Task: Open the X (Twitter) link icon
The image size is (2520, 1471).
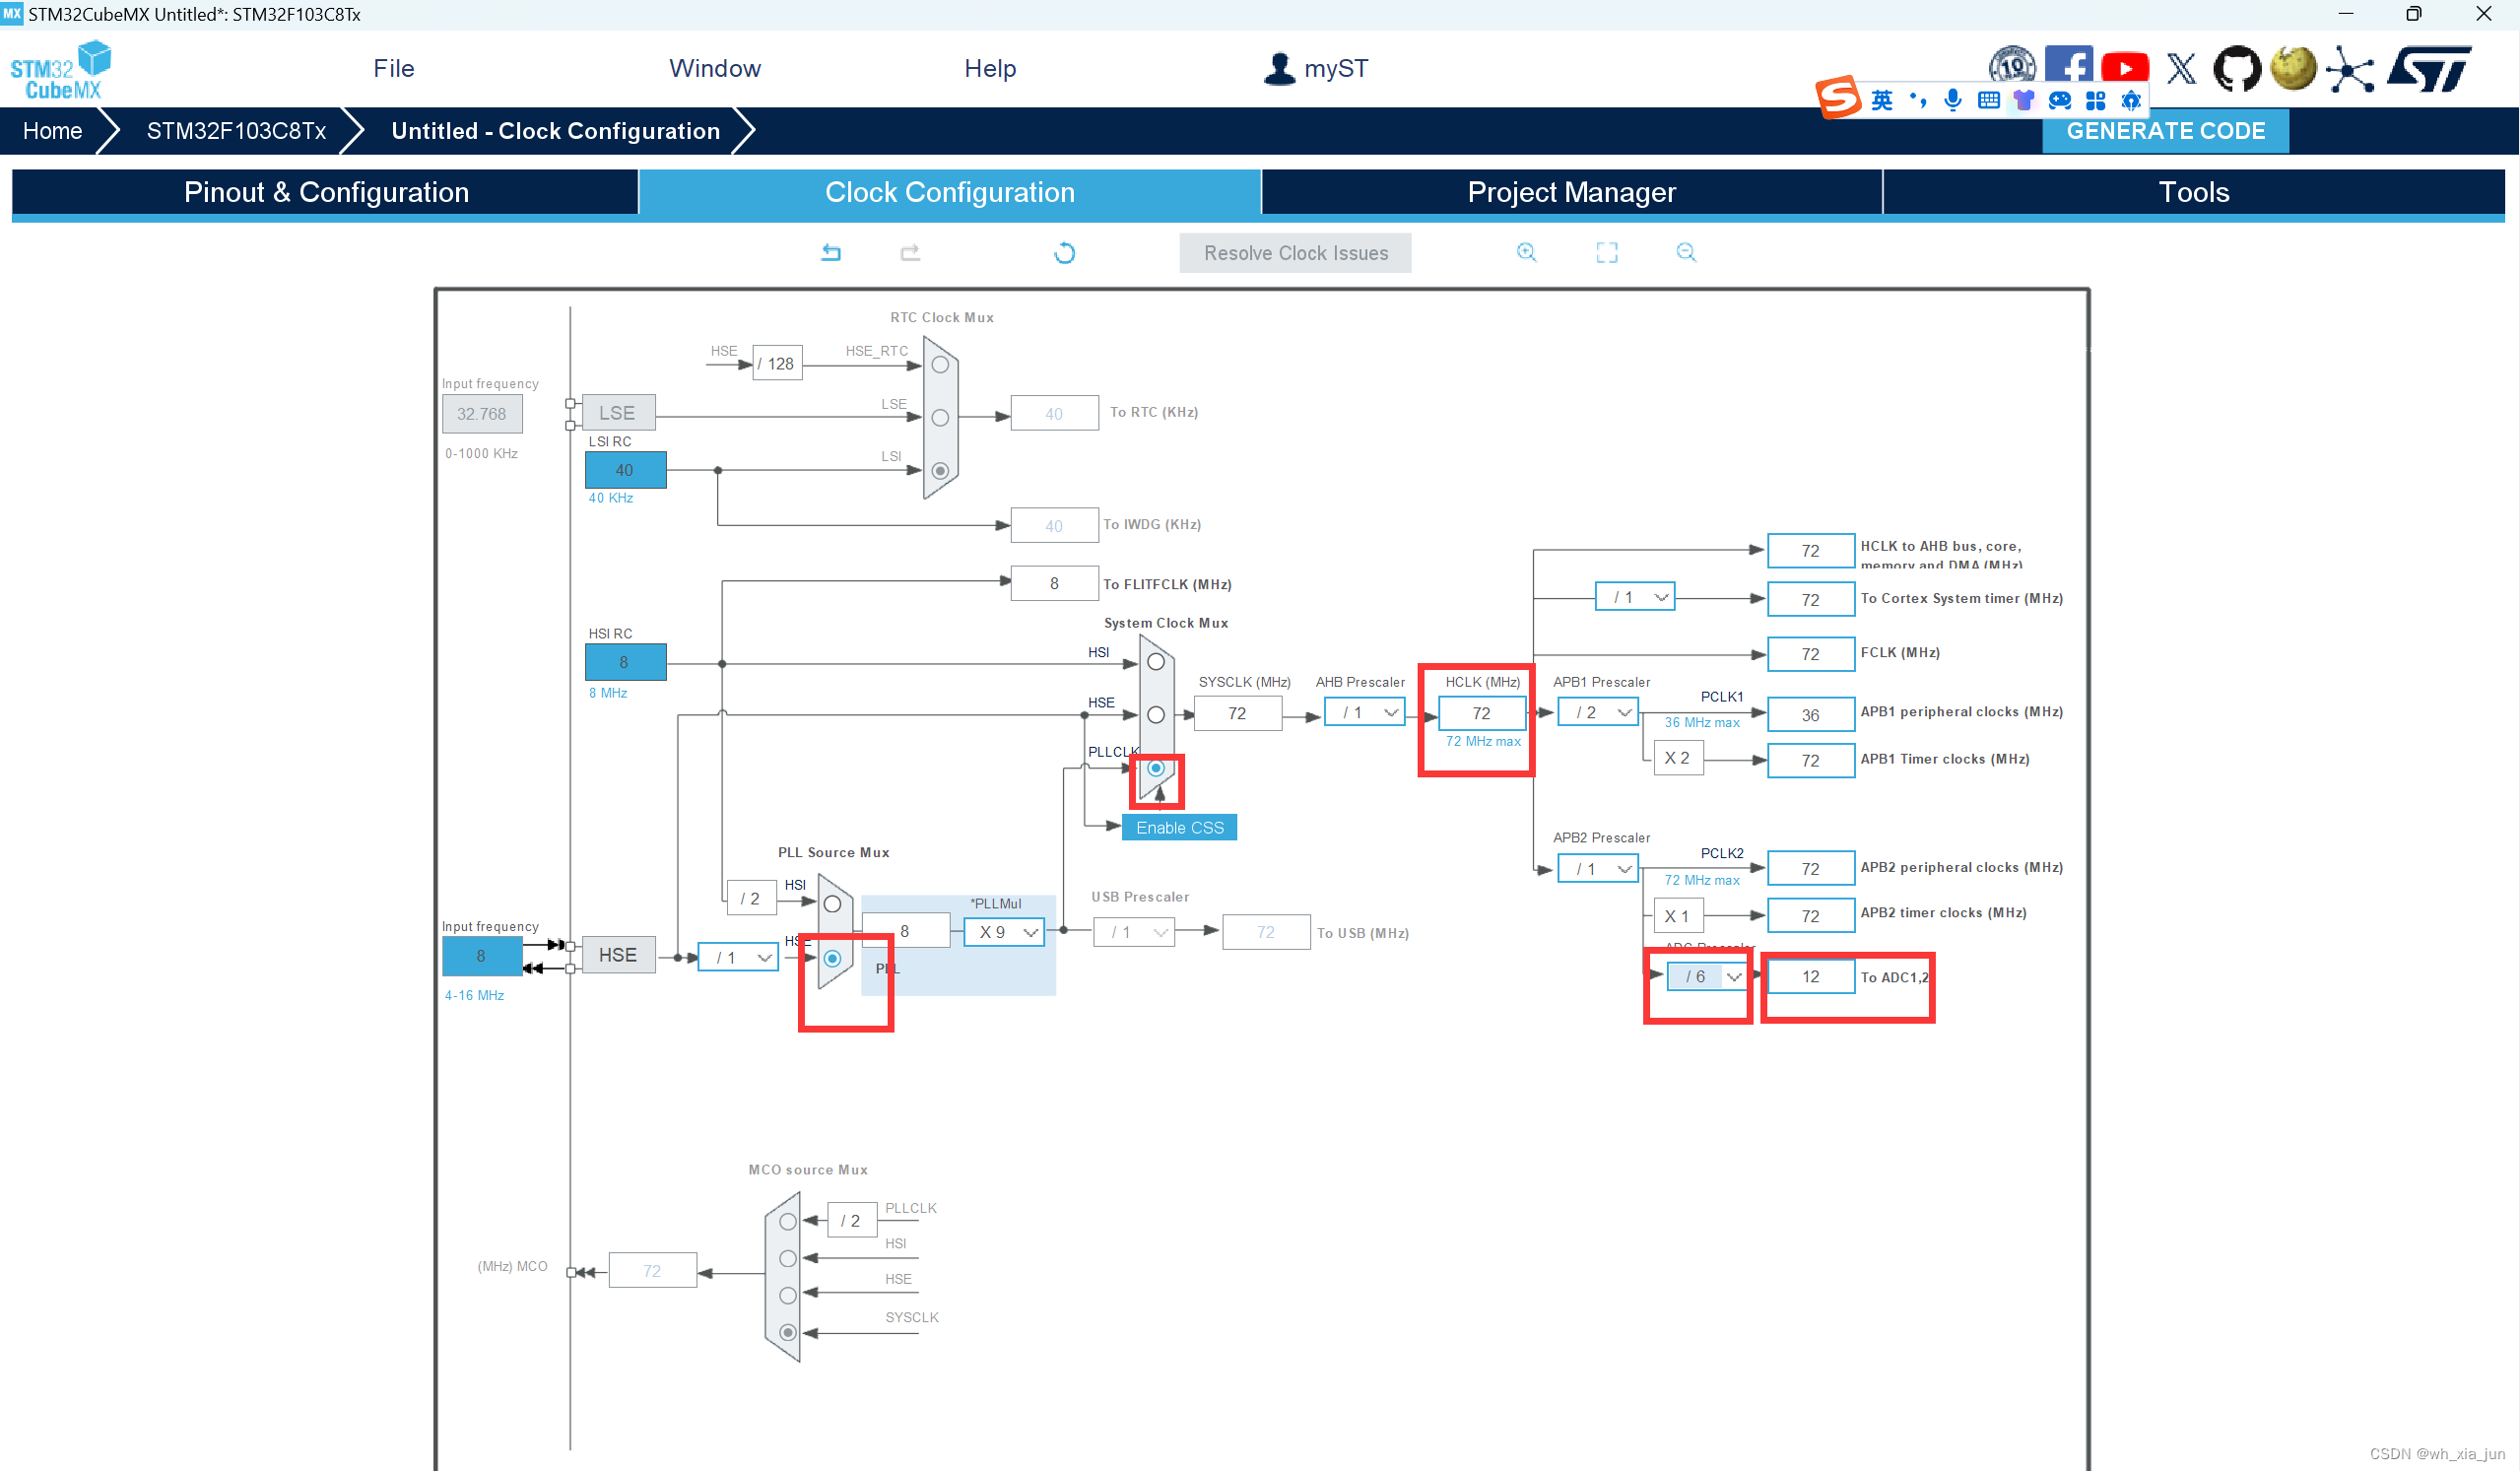Action: (2181, 69)
